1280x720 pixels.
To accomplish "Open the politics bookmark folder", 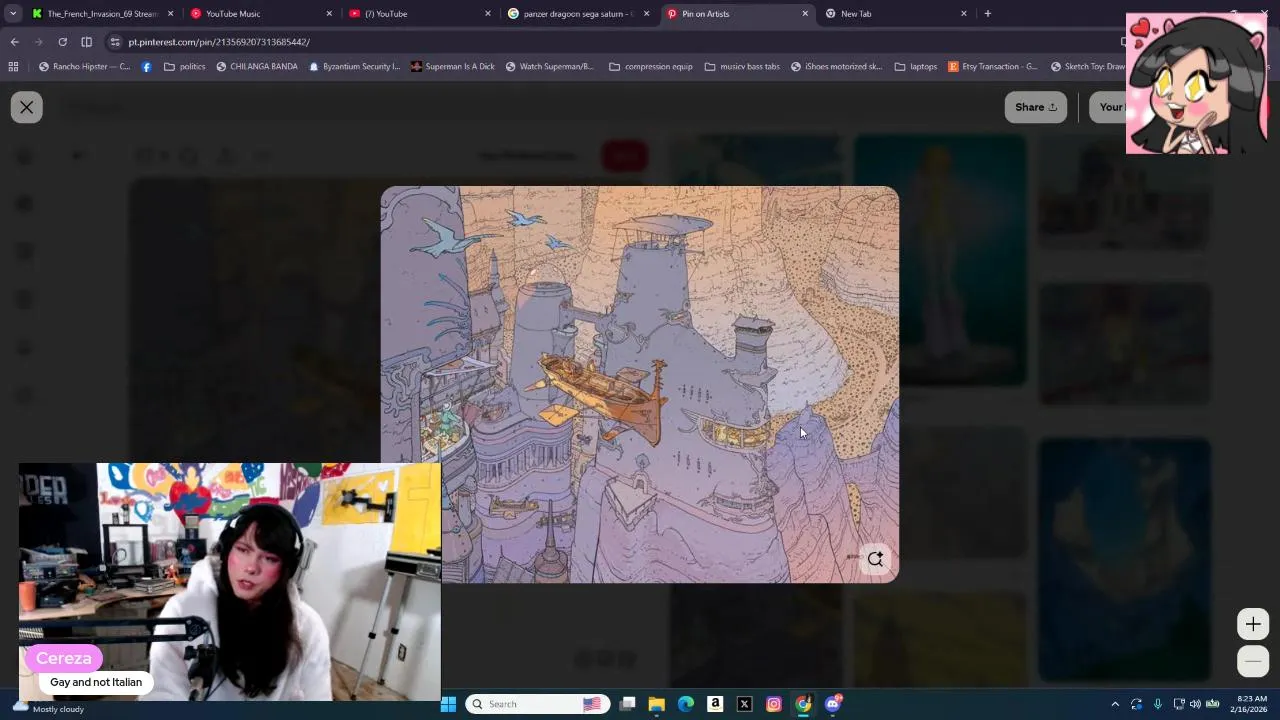I will pyautogui.click(x=185, y=67).
